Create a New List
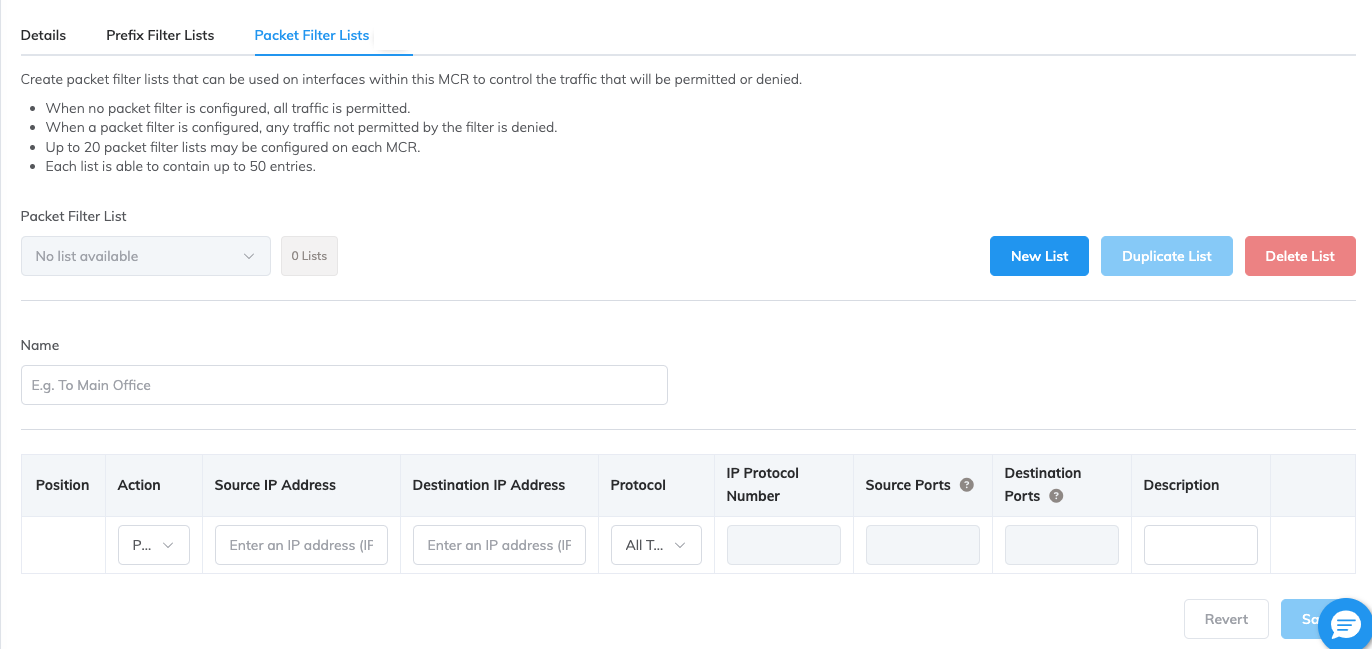 1039,256
